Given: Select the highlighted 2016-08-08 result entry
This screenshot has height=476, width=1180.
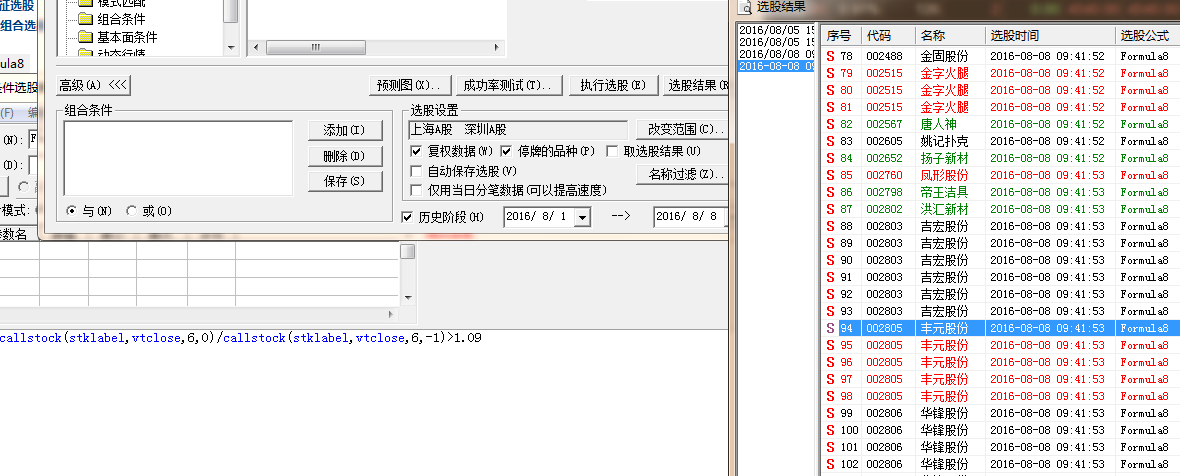Looking at the screenshot, I should (x=776, y=66).
